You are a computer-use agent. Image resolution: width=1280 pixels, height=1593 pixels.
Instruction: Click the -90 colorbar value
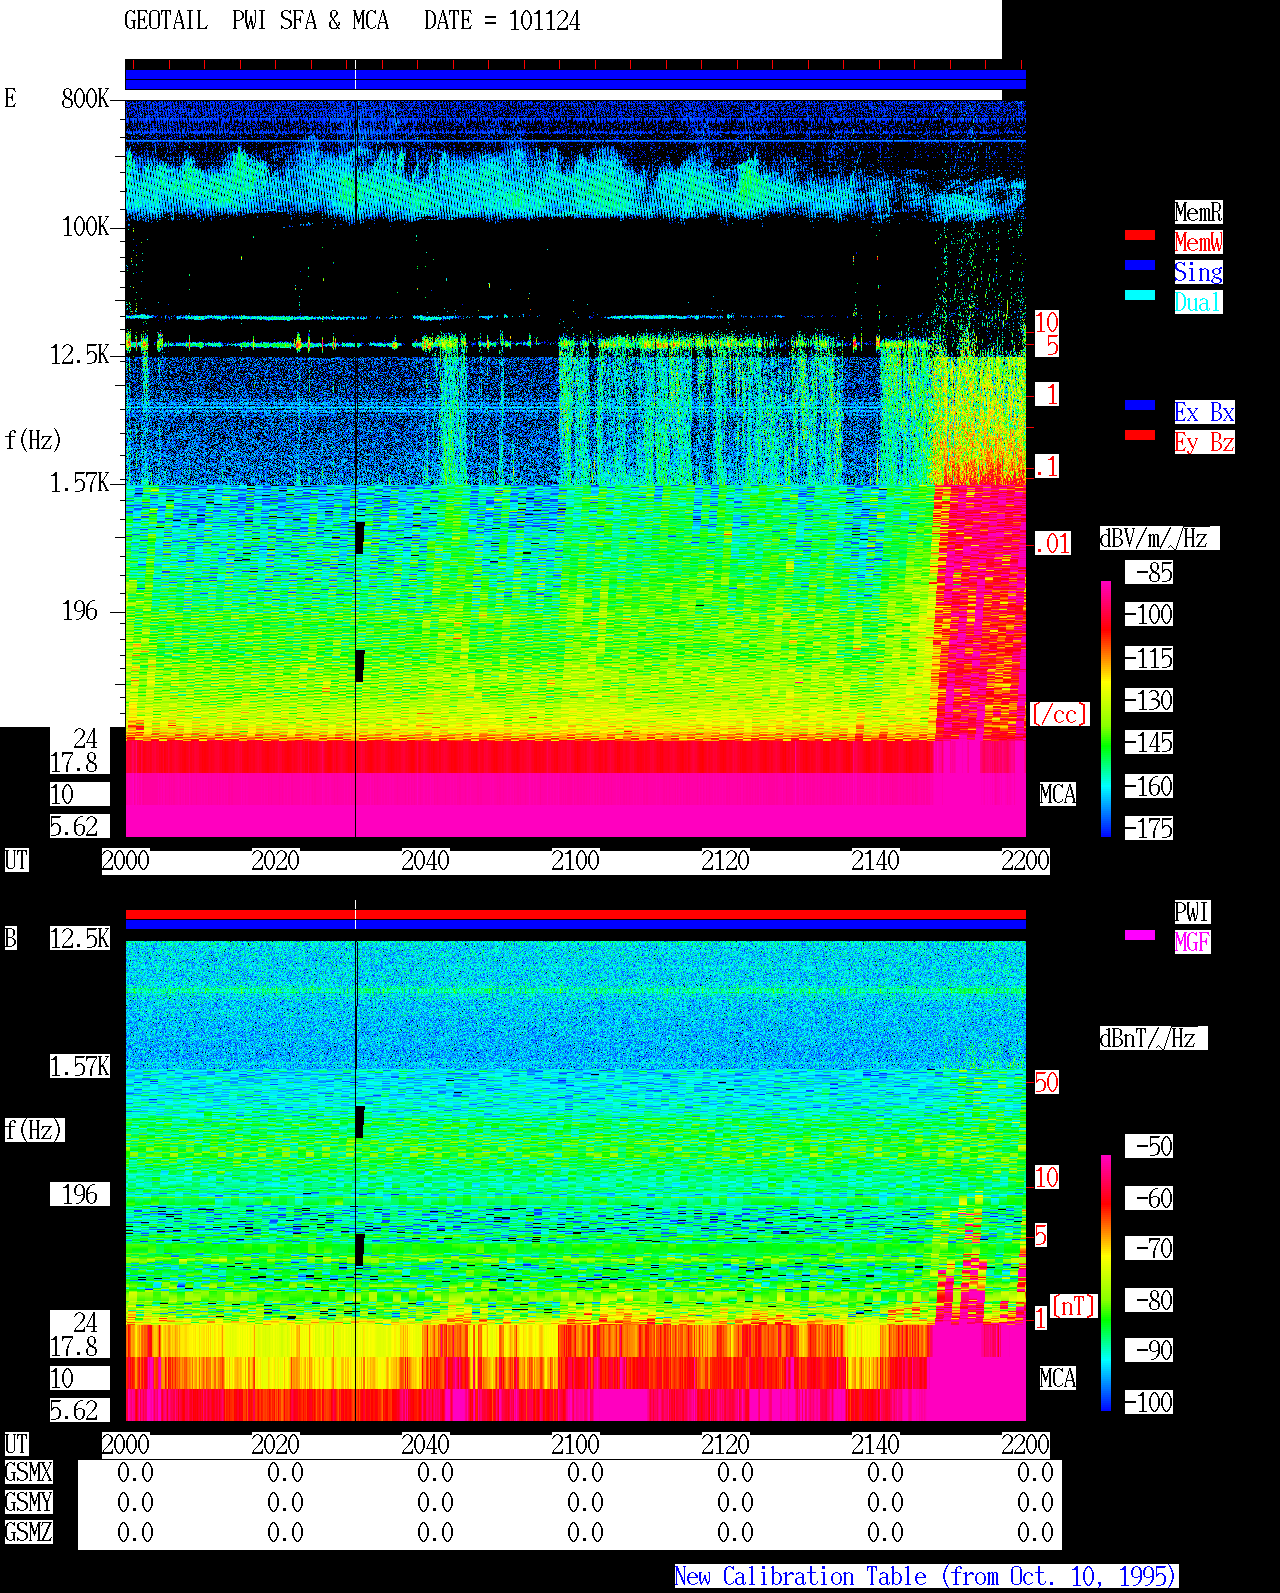point(1149,1350)
